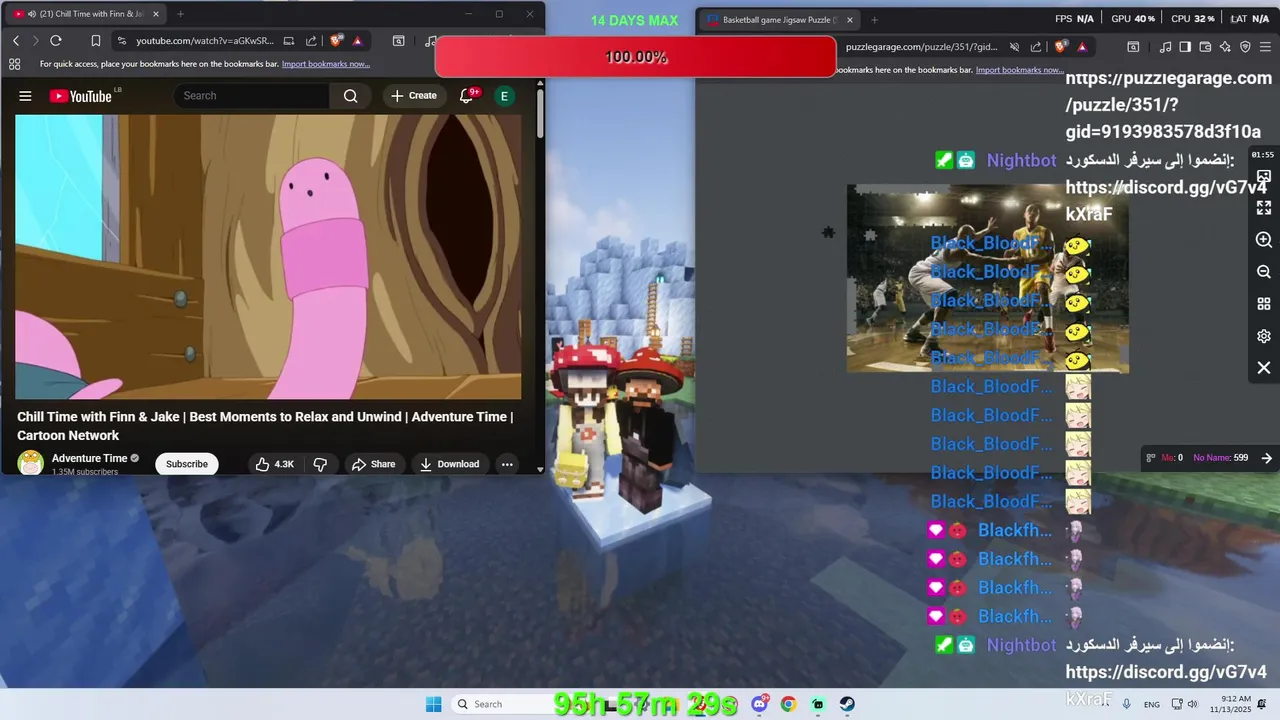Click the youtube.com address bar URL
Image resolution: width=1280 pixels, height=720 pixels.
(x=205, y=41)
